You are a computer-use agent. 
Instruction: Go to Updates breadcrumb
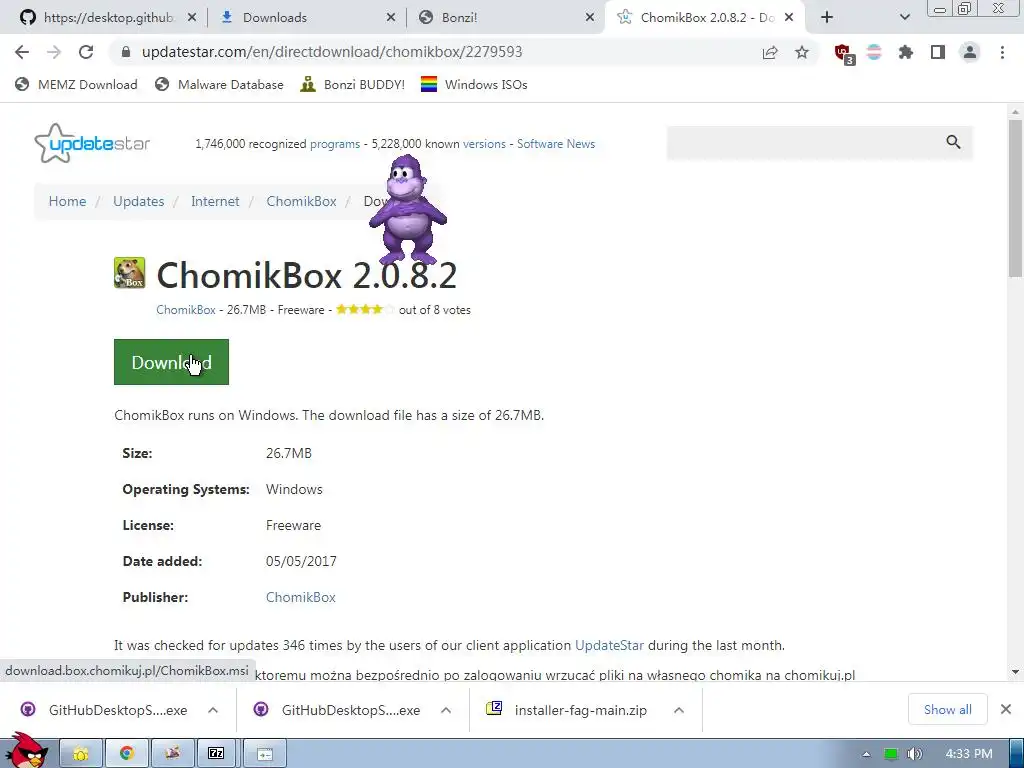pyautogui.click(x=138, y=202)
